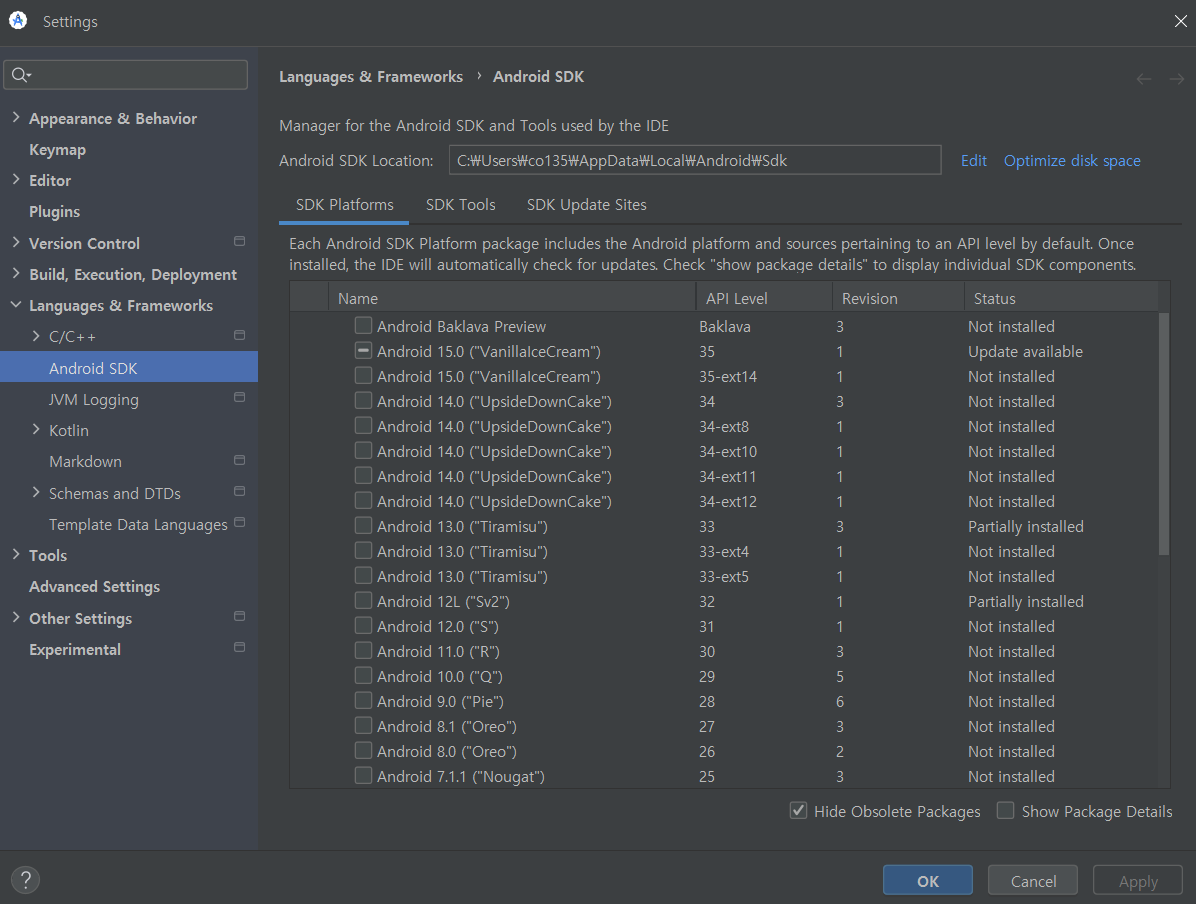Expand Other Settings section
Viewport: 1196px width, 904px height.
click(x=16, y=617)
